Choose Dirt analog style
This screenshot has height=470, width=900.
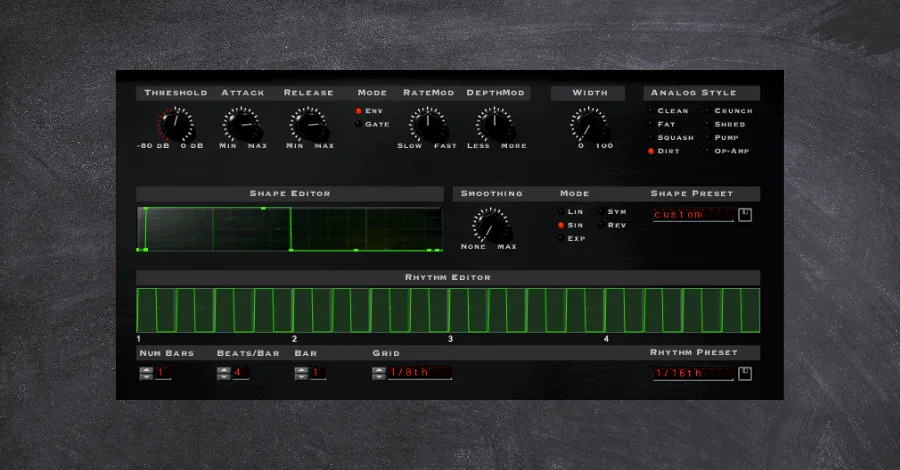(664, 151)
